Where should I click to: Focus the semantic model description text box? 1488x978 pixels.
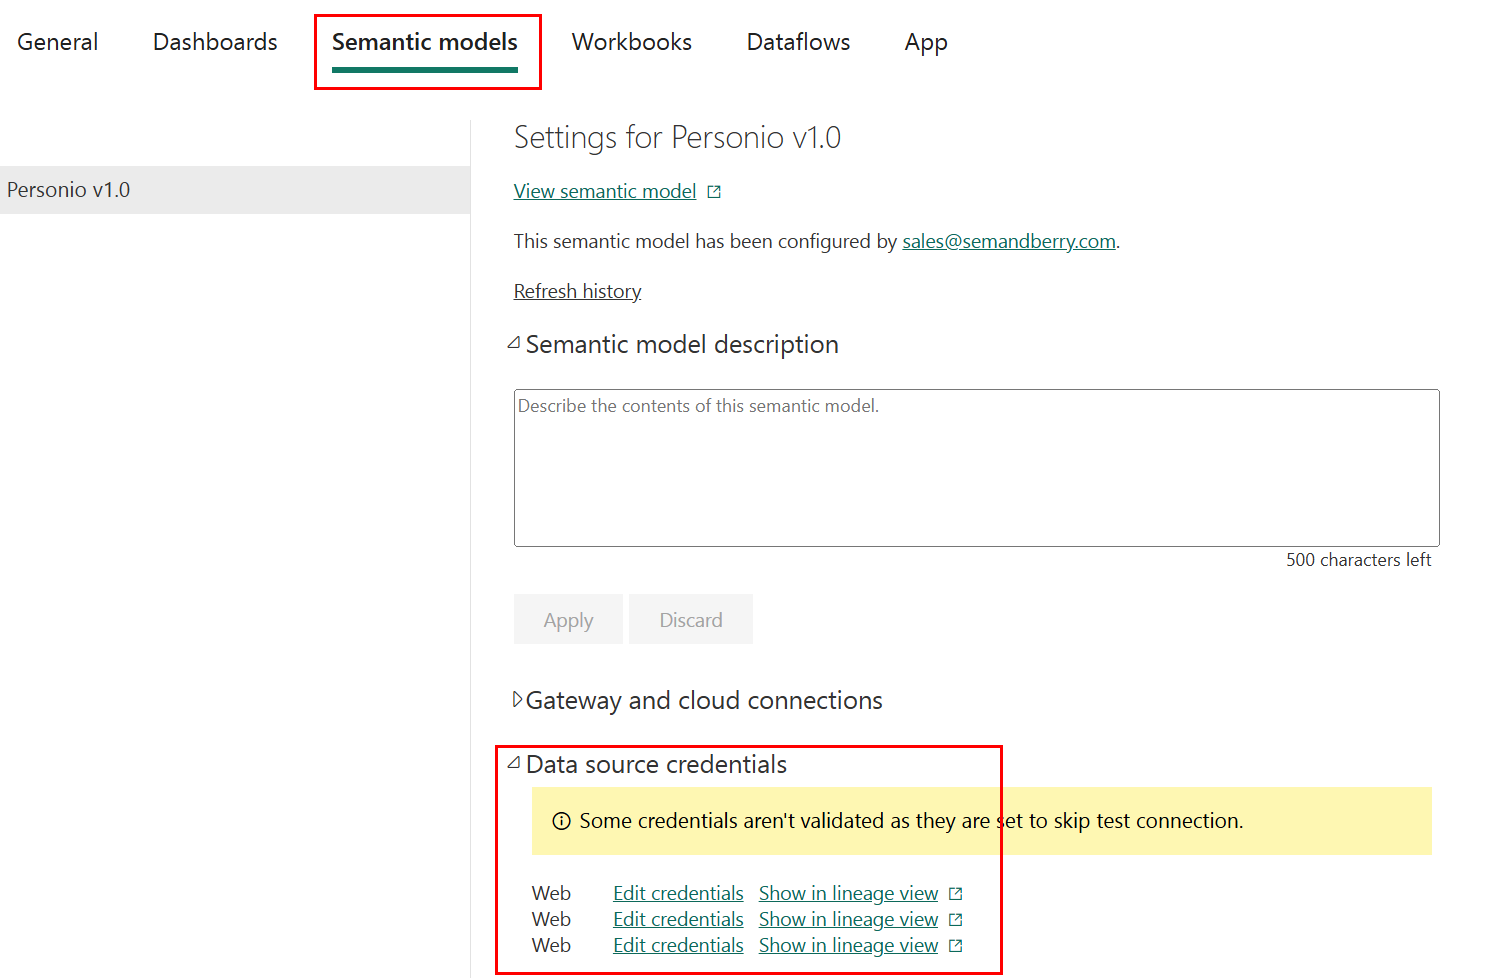point(976,467)
